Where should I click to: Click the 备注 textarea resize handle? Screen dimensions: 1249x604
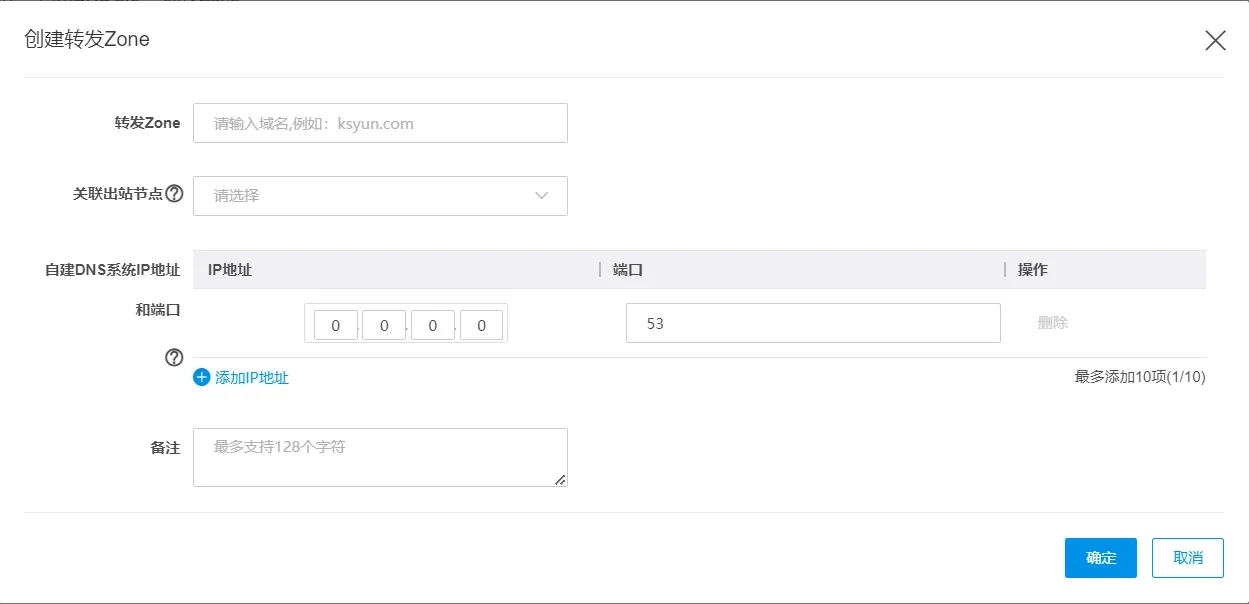tap(560, 480)
